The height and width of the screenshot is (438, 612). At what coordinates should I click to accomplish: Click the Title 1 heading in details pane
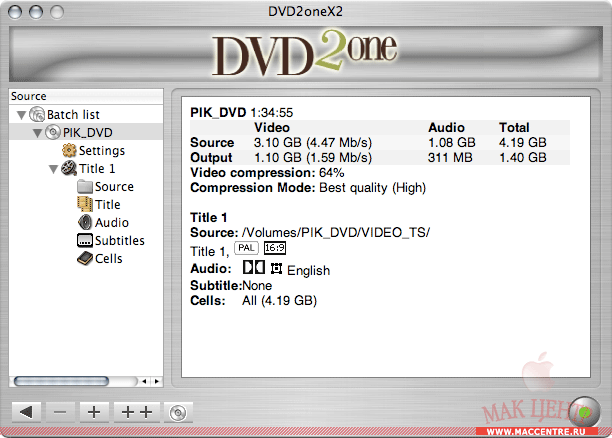[209, 217]
